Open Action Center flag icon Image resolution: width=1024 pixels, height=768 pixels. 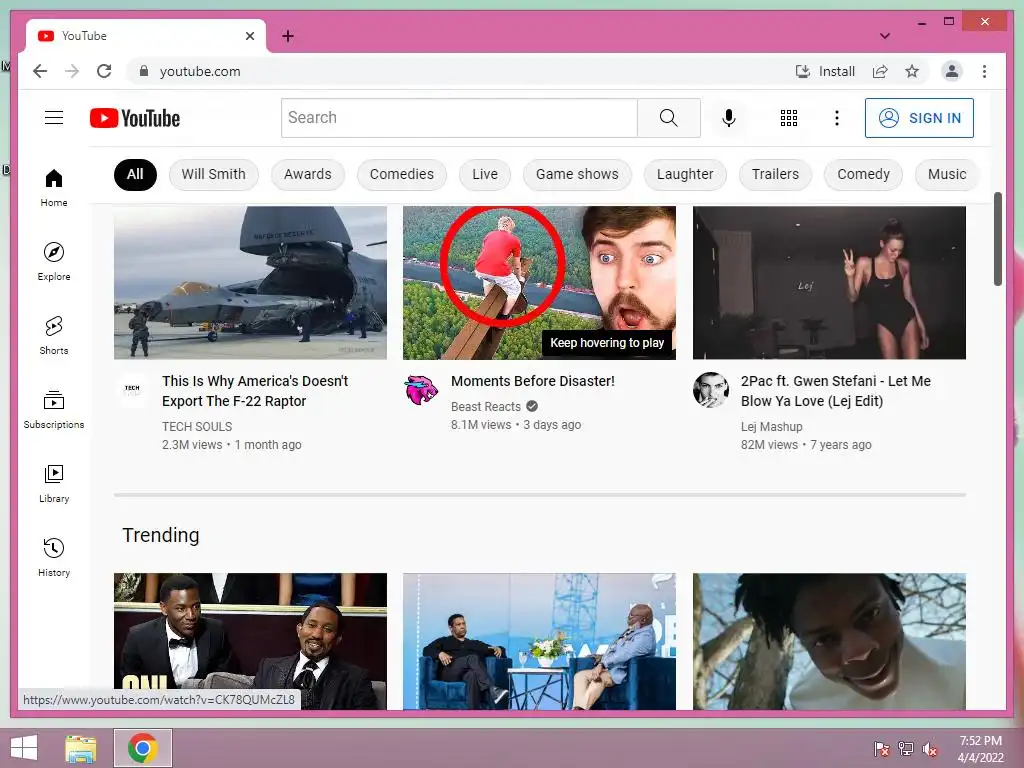[x=882, y=748]
